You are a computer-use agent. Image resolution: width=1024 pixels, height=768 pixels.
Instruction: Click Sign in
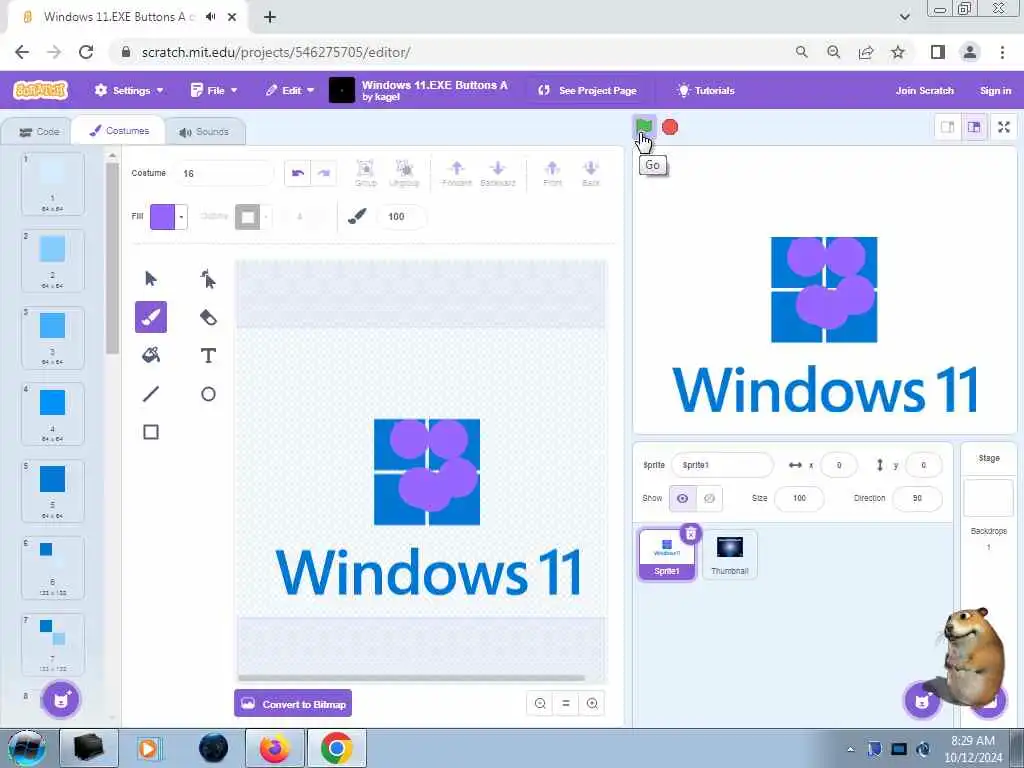[995, 90]
